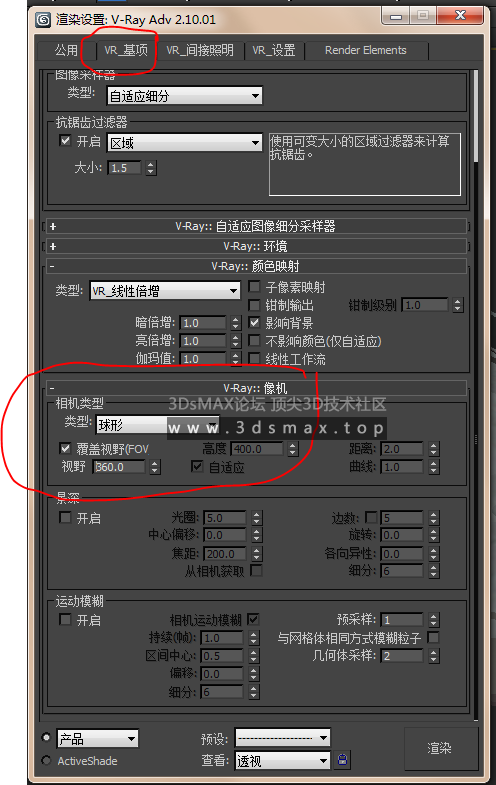Screen dimensions: 496x785
Task: Click the 暗倍增 value input field
Action: point(204,323)
